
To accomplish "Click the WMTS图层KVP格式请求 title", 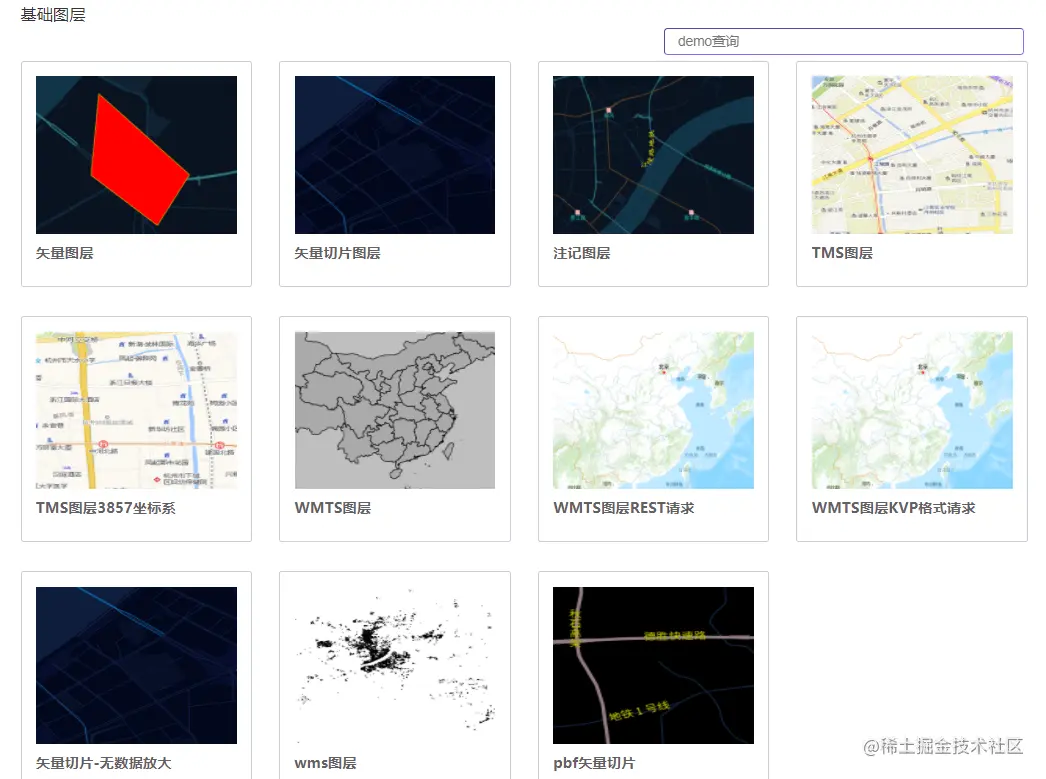I will (x=893, y=508).
